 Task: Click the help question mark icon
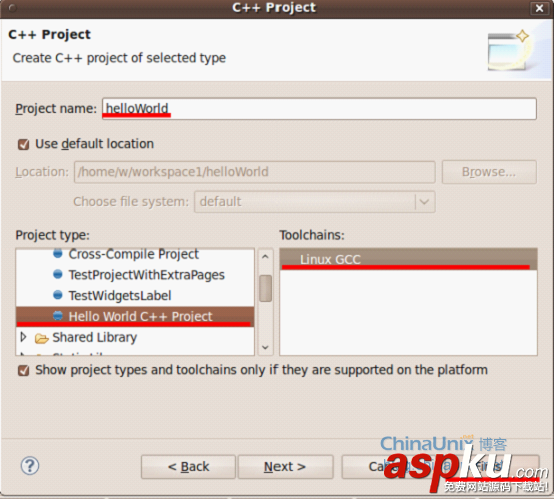[30, 466]
